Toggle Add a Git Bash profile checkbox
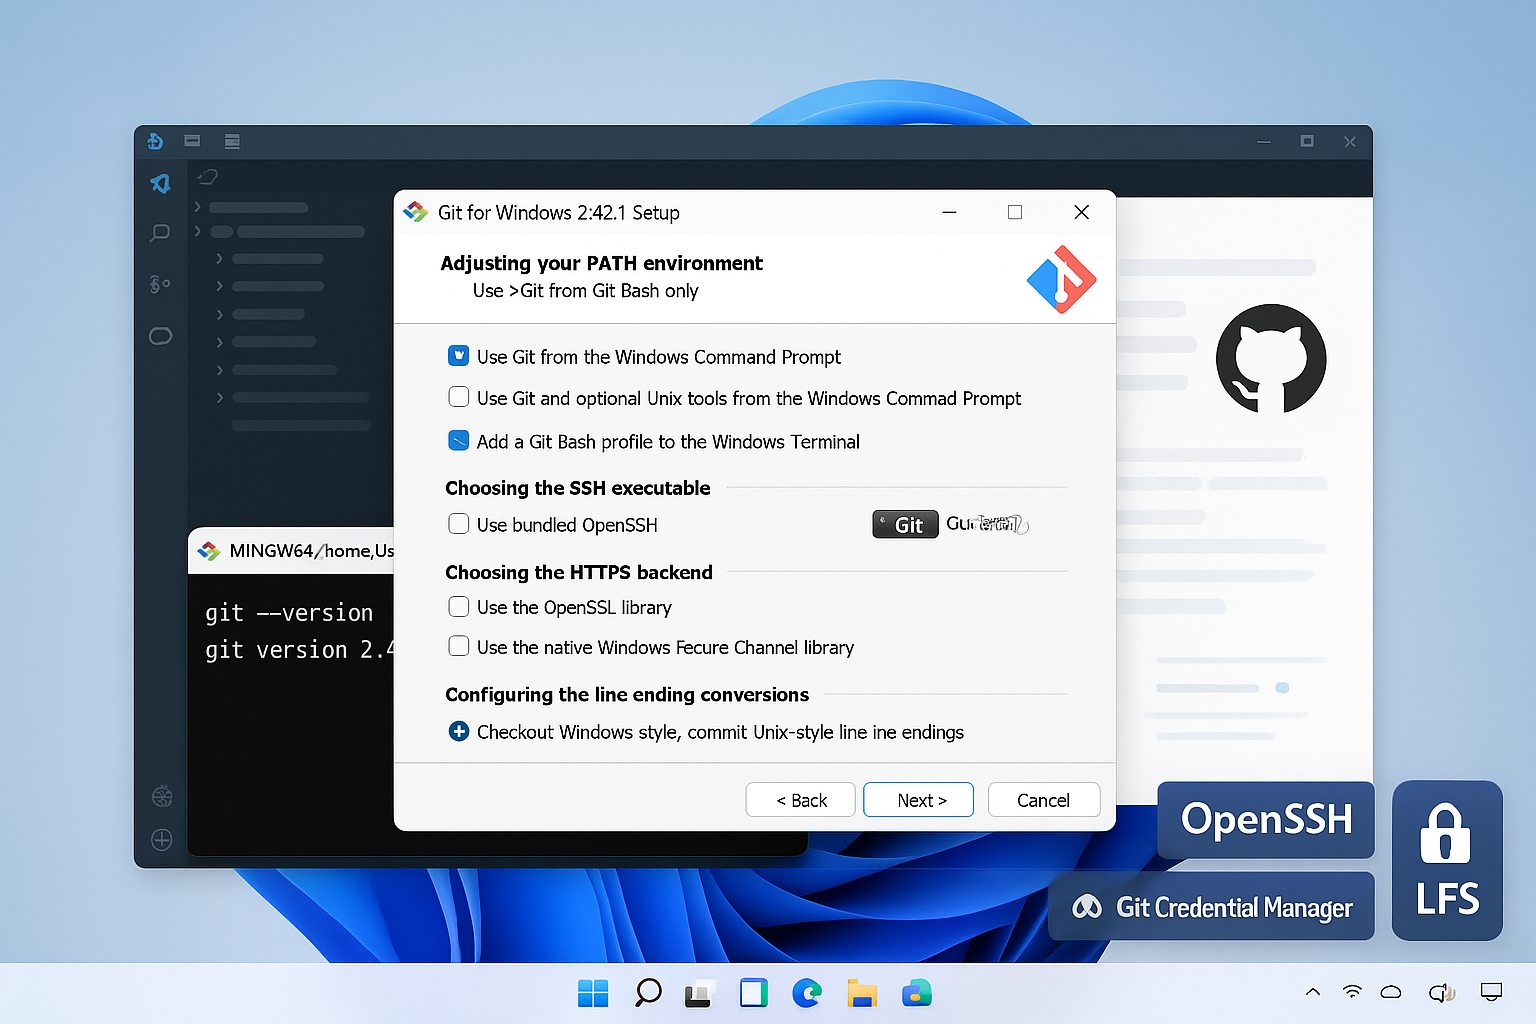 (x=458, y=441)
